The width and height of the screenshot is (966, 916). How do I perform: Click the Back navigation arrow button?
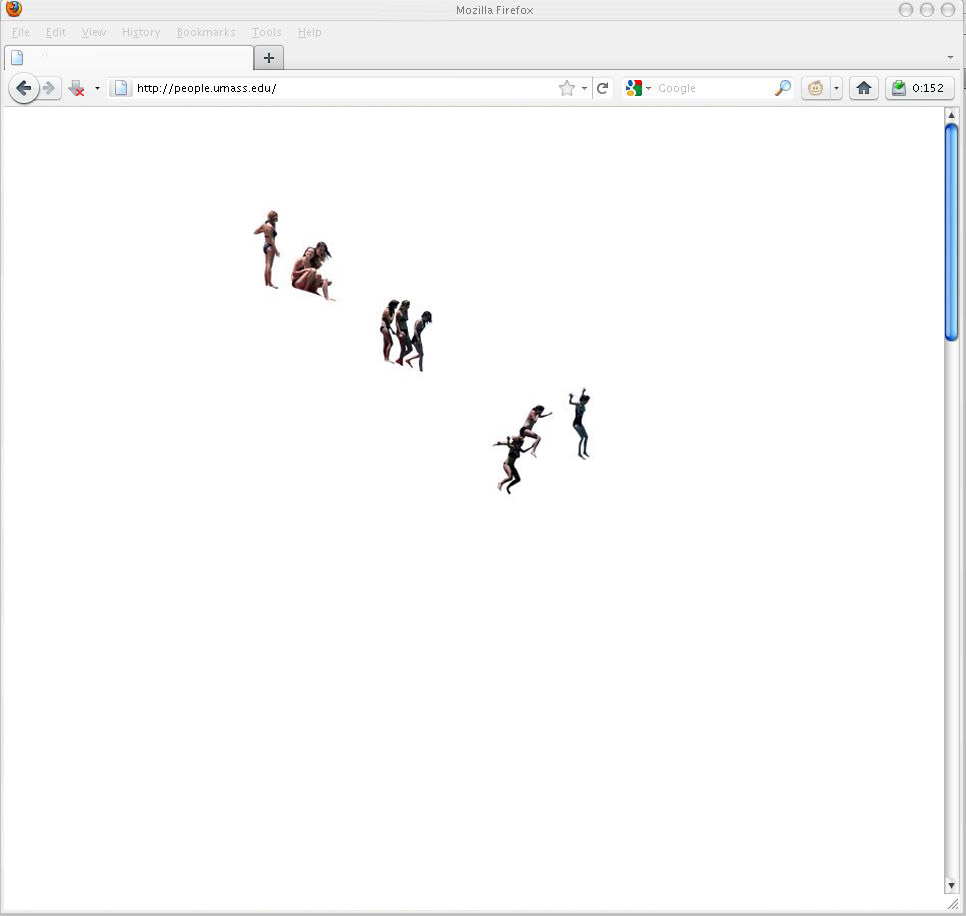(x=23, y=89)
